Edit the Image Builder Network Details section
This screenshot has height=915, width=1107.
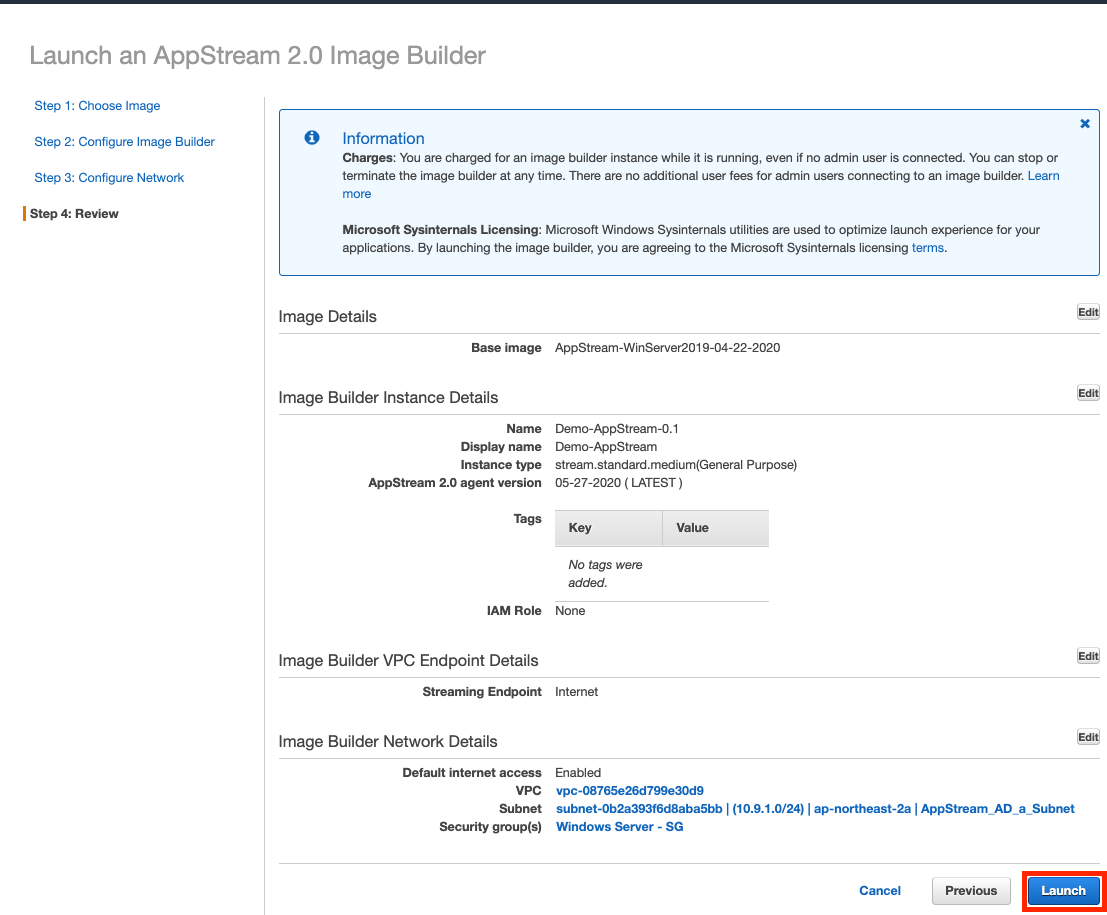point(1088,737)
